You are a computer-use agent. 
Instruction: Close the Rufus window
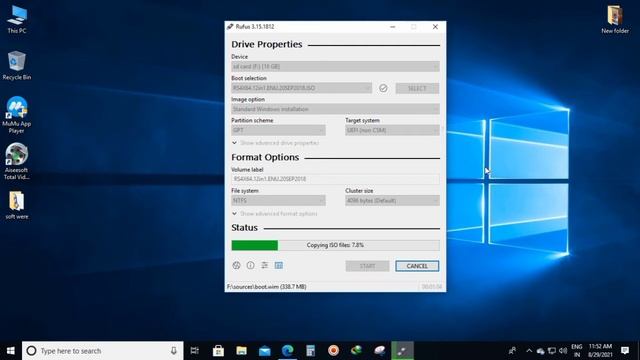[435, 27]
